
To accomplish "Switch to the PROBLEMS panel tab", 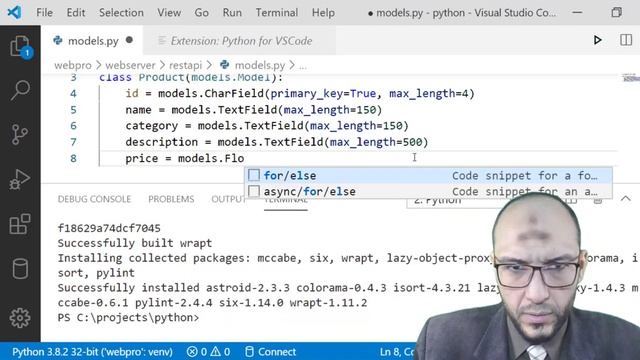I will [x=171, y=199].
